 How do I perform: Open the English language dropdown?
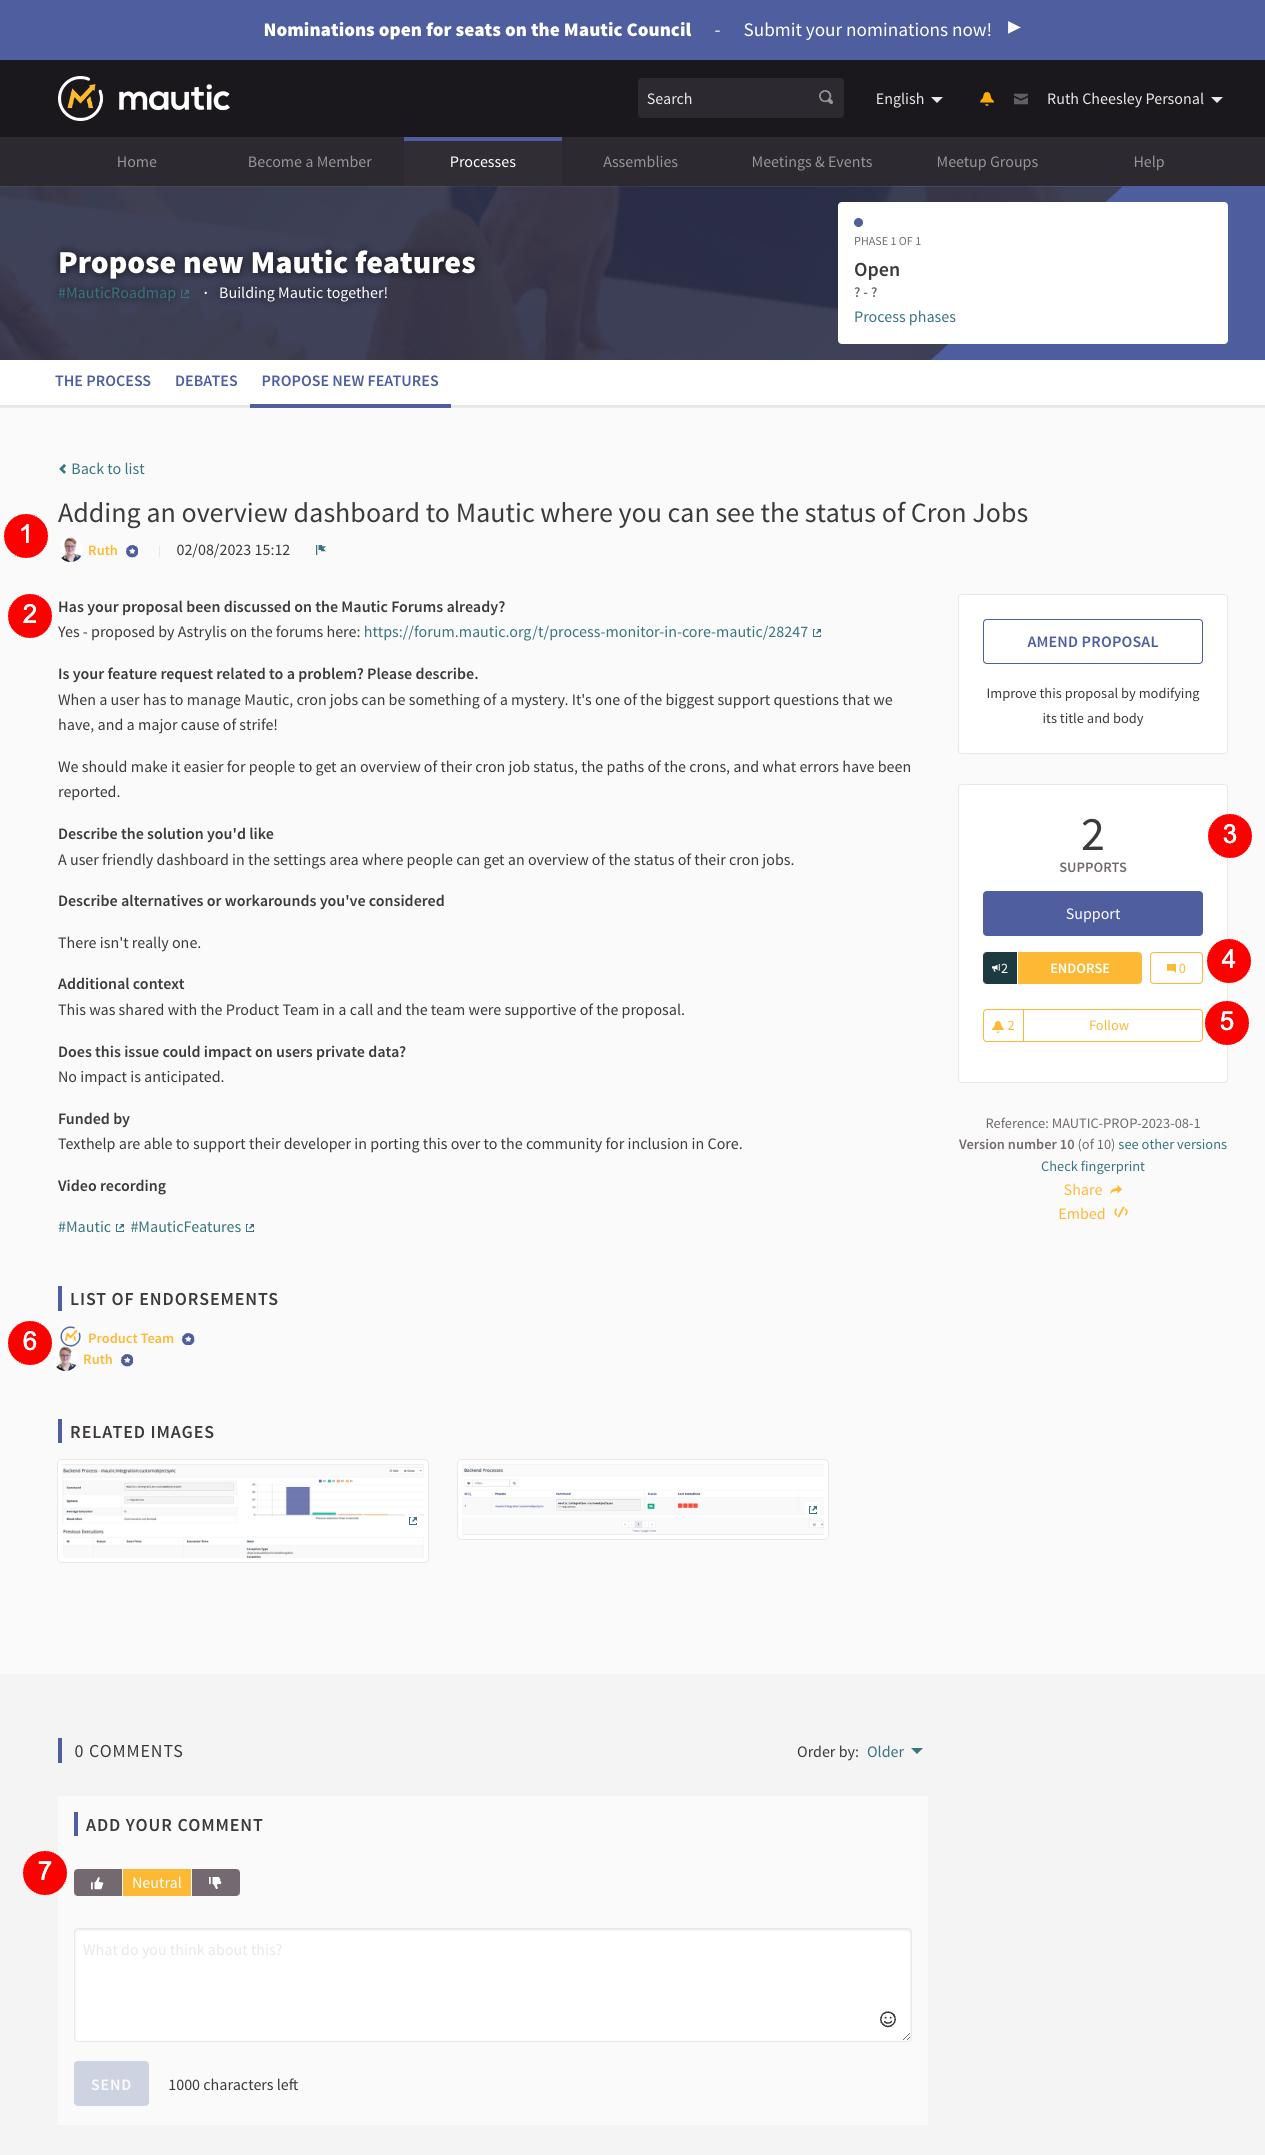(908, 99)
